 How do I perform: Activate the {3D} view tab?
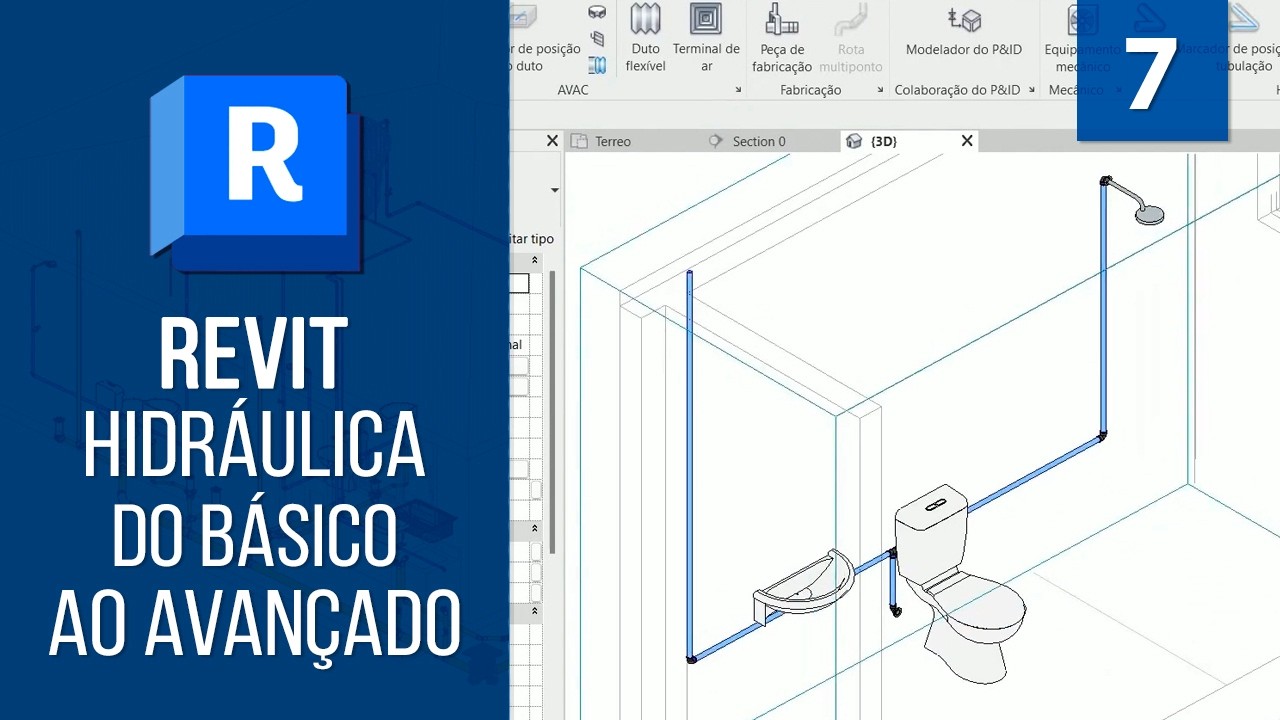pos(884,141)
